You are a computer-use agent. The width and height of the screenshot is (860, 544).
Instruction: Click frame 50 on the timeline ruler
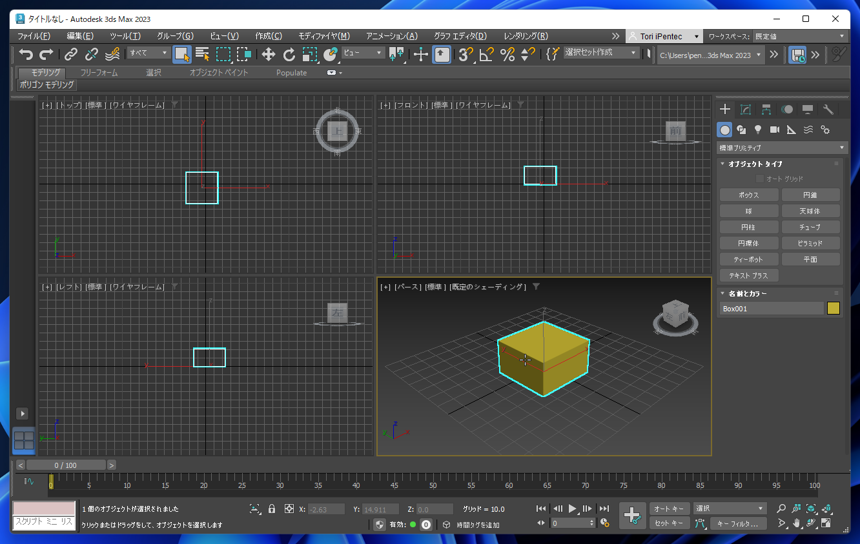coord(432,485)
